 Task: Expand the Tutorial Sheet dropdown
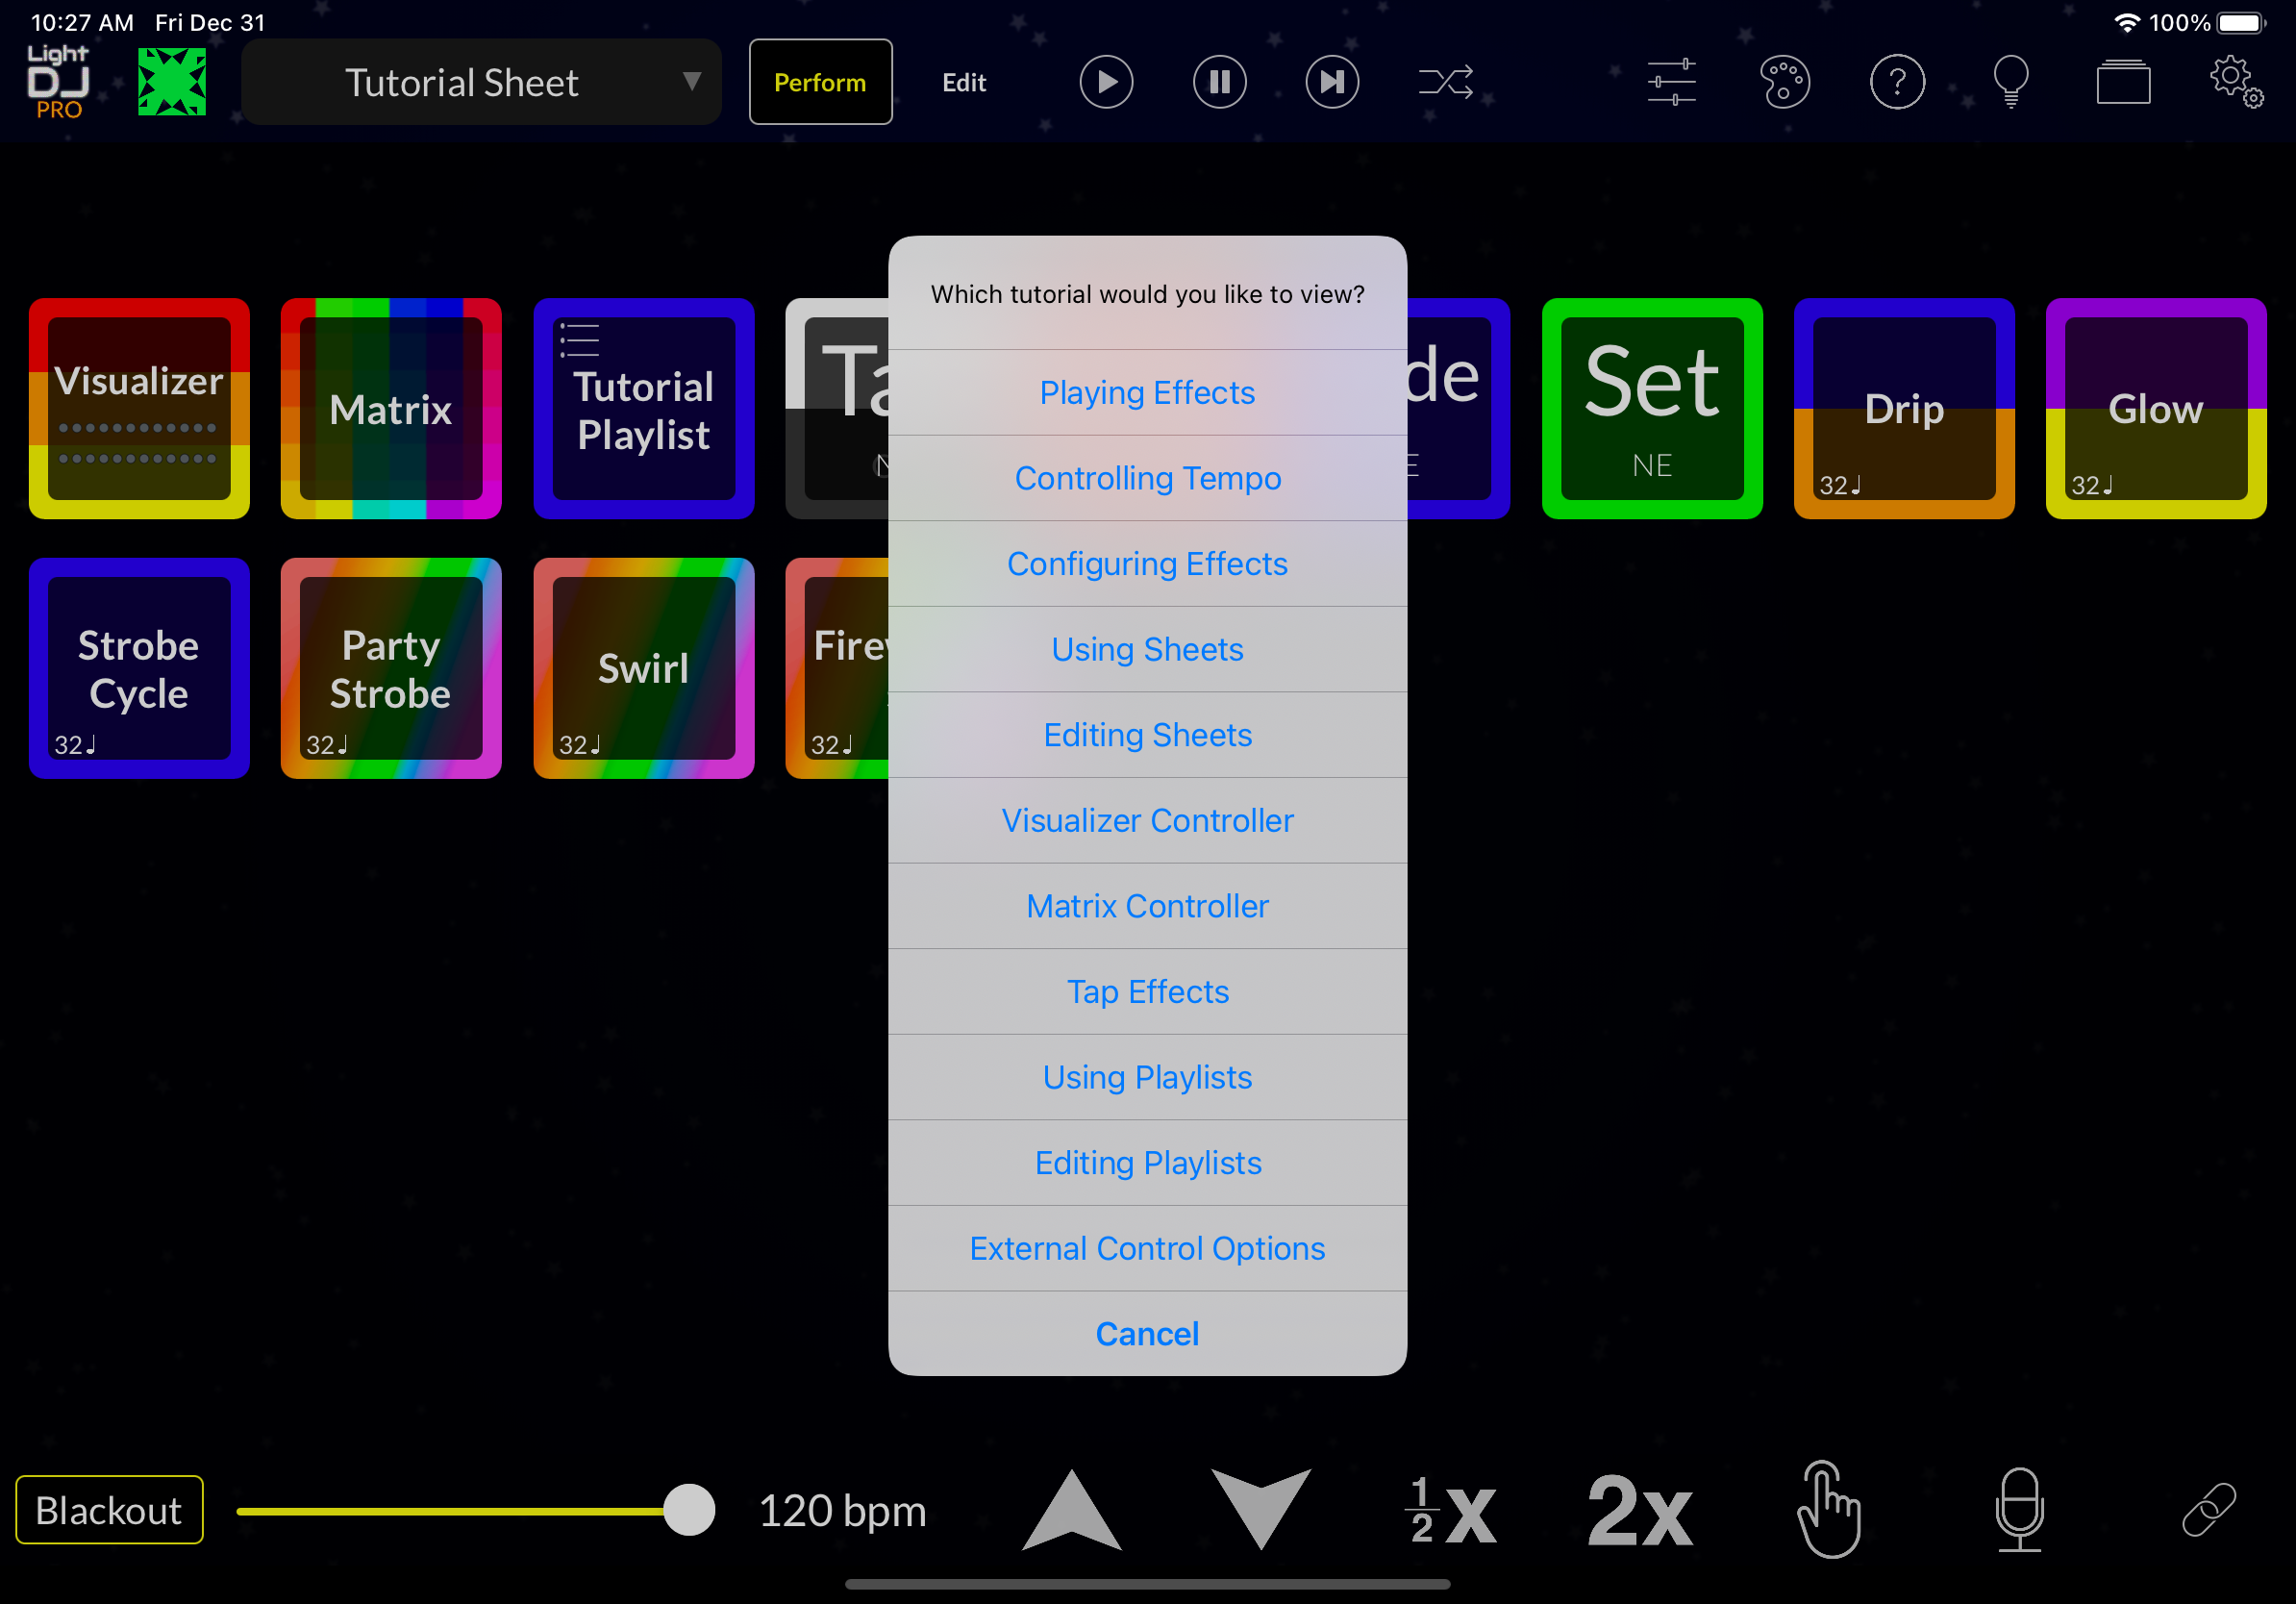pyautogui.click(x=481, y=82)
